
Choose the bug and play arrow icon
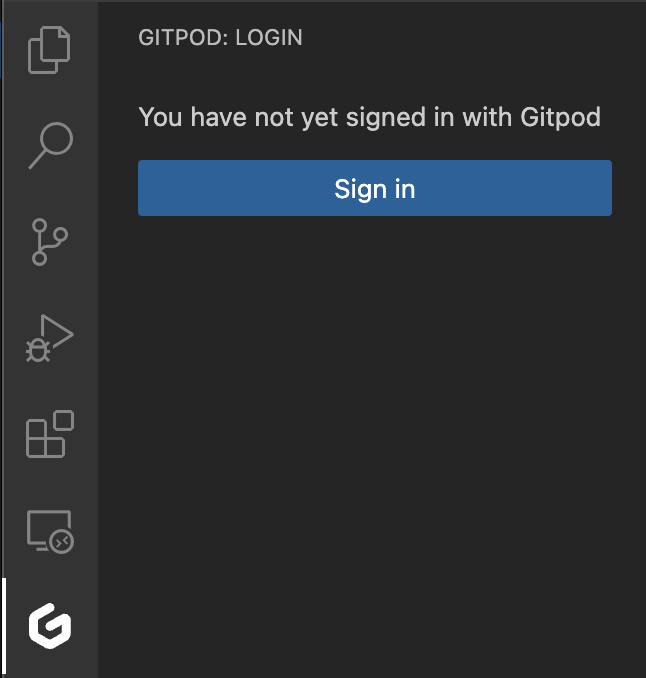[x=50, y=338]
